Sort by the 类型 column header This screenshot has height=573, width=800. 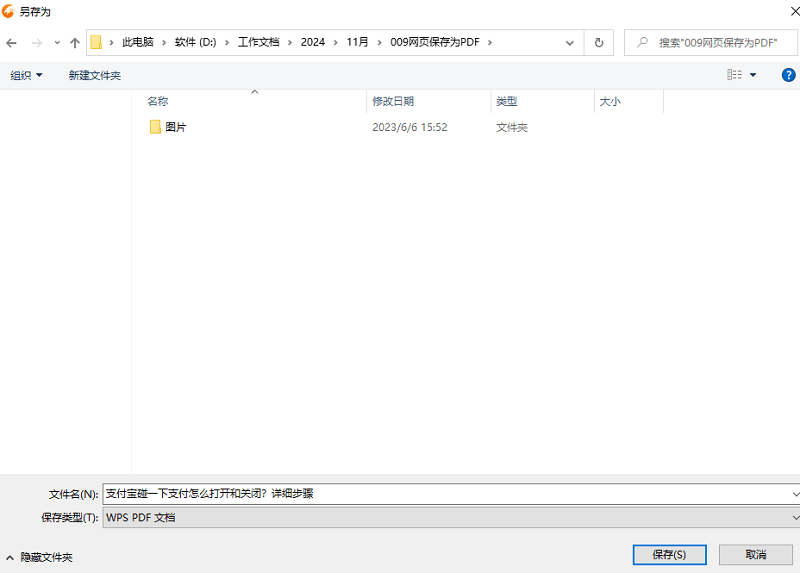click(x=507, y=101)
